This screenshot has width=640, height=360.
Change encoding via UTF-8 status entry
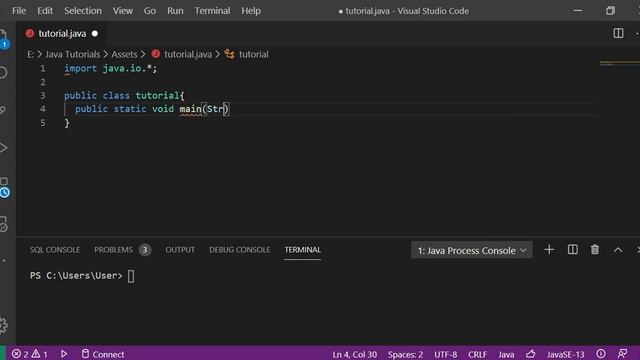445,354
